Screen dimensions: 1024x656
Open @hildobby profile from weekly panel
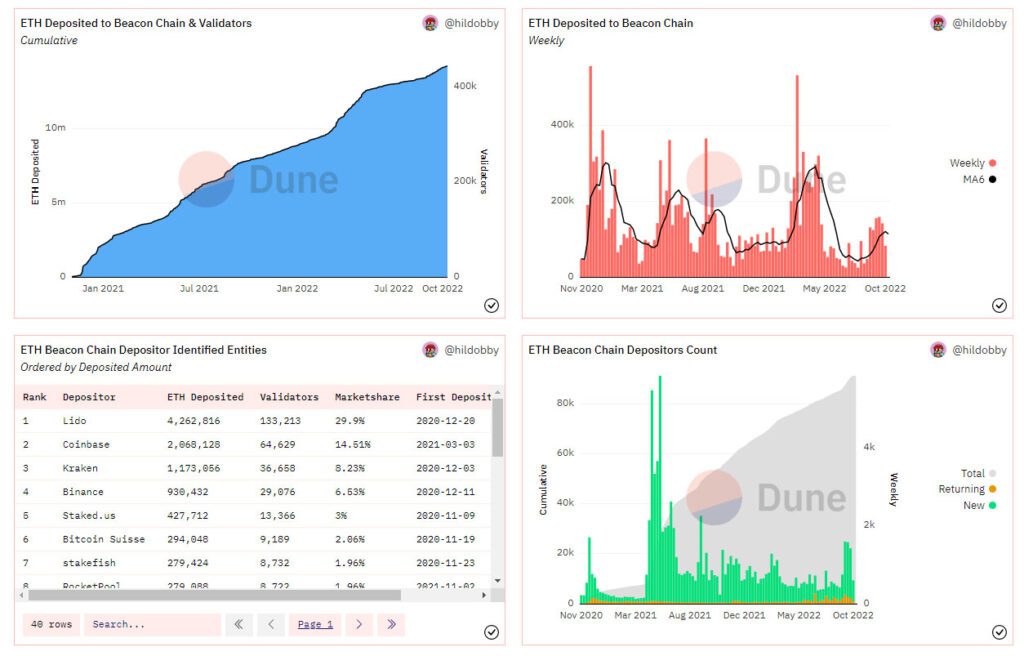[980, 24]
